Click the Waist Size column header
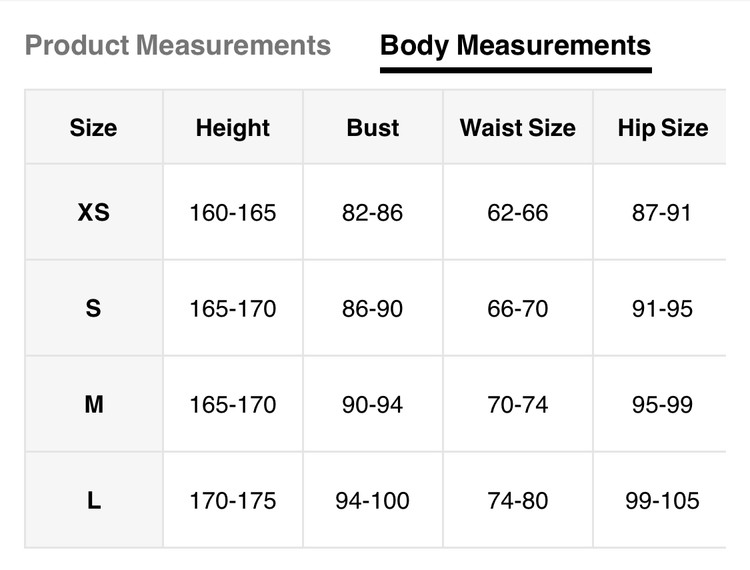The image size is (750, 570). 518,128
